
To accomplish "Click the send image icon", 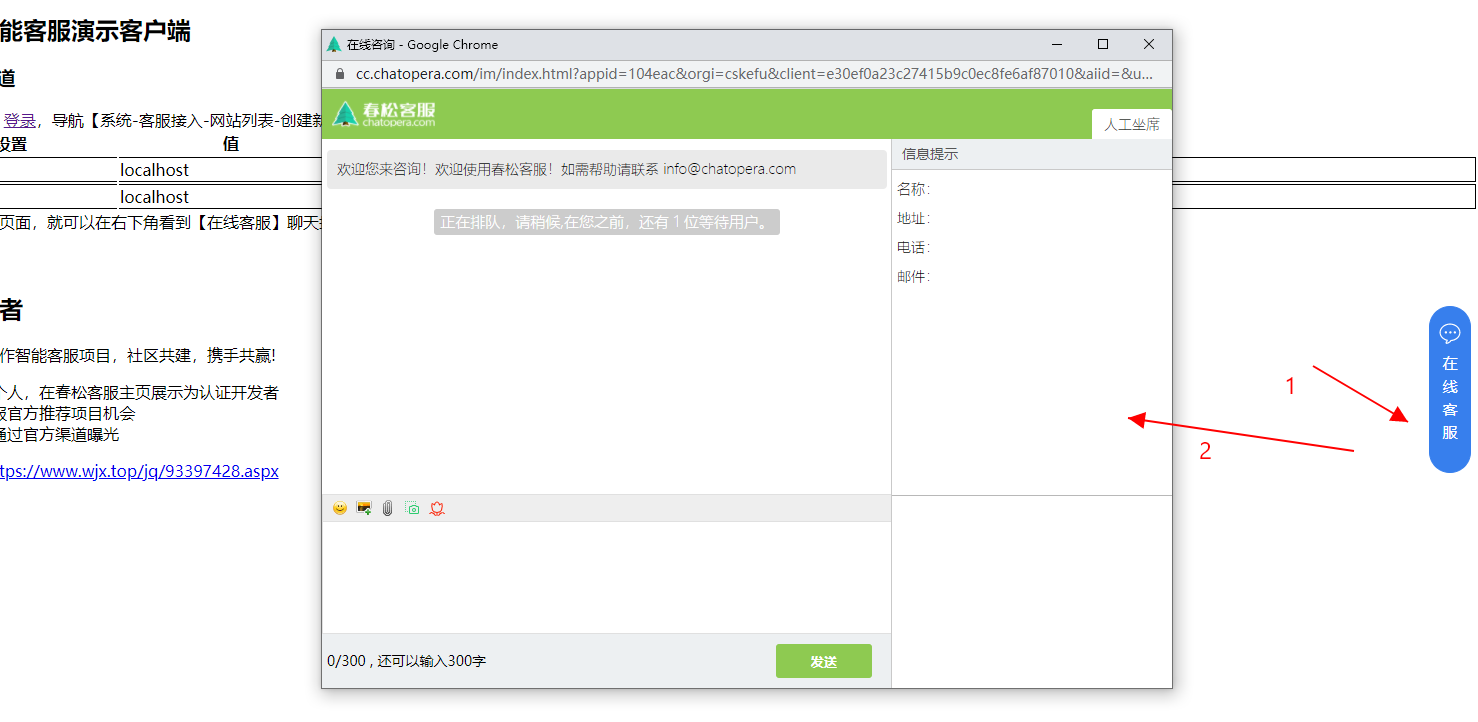I will pos(363,509).
